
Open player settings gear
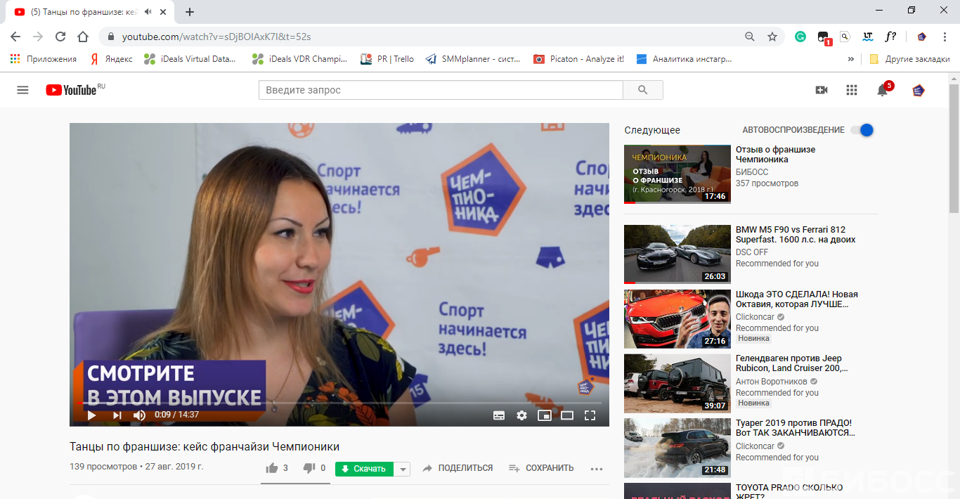(x=522, y=415)
